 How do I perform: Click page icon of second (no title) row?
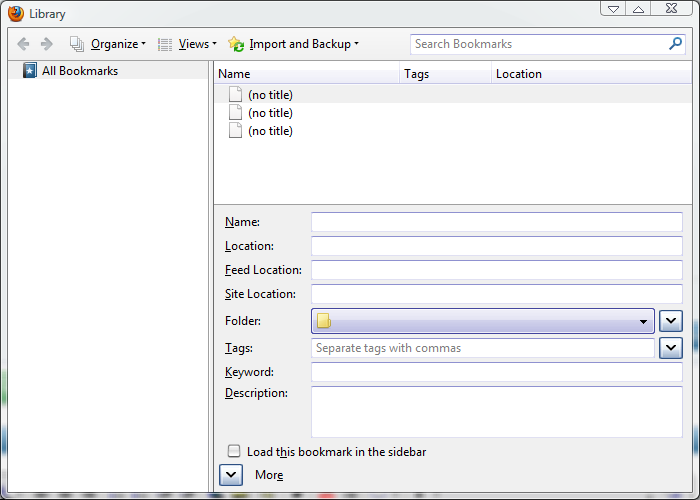tap(235, 112)
